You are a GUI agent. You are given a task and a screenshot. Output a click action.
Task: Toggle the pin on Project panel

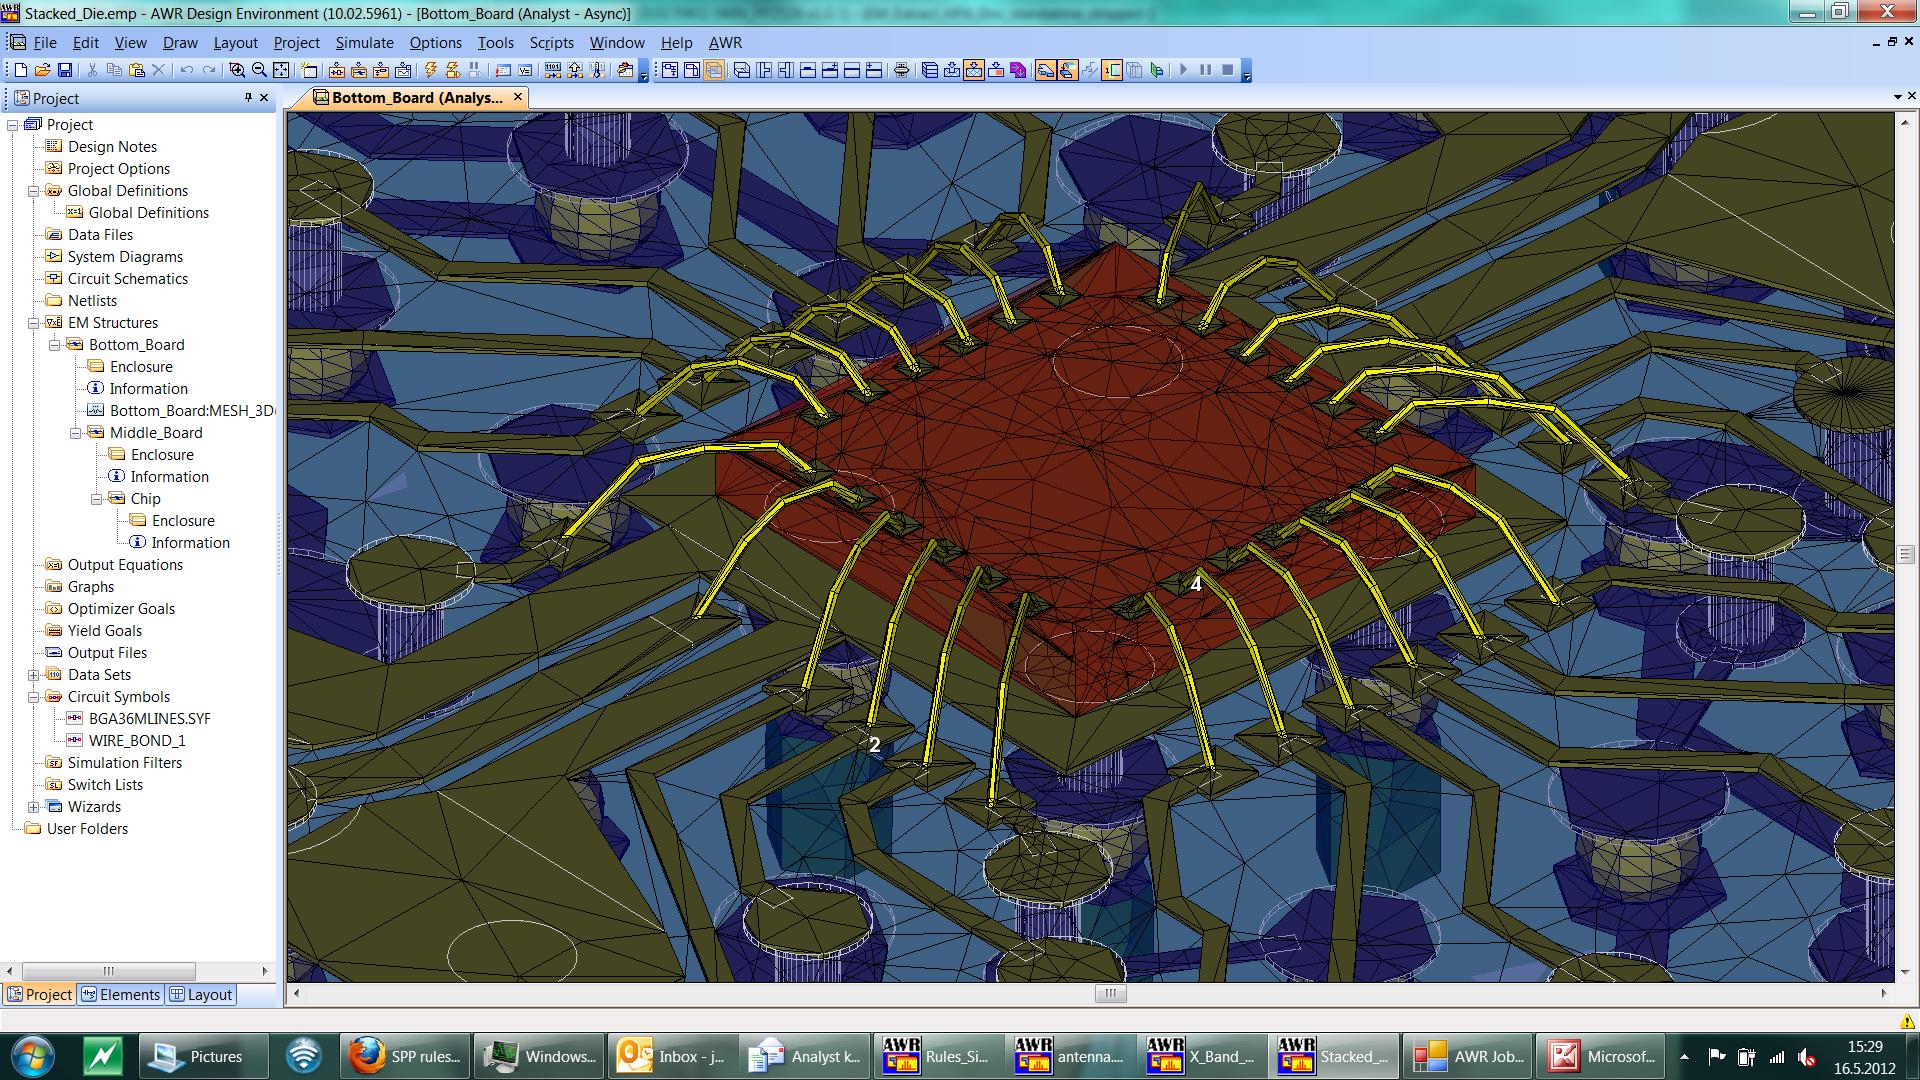[x=248, y=98]
